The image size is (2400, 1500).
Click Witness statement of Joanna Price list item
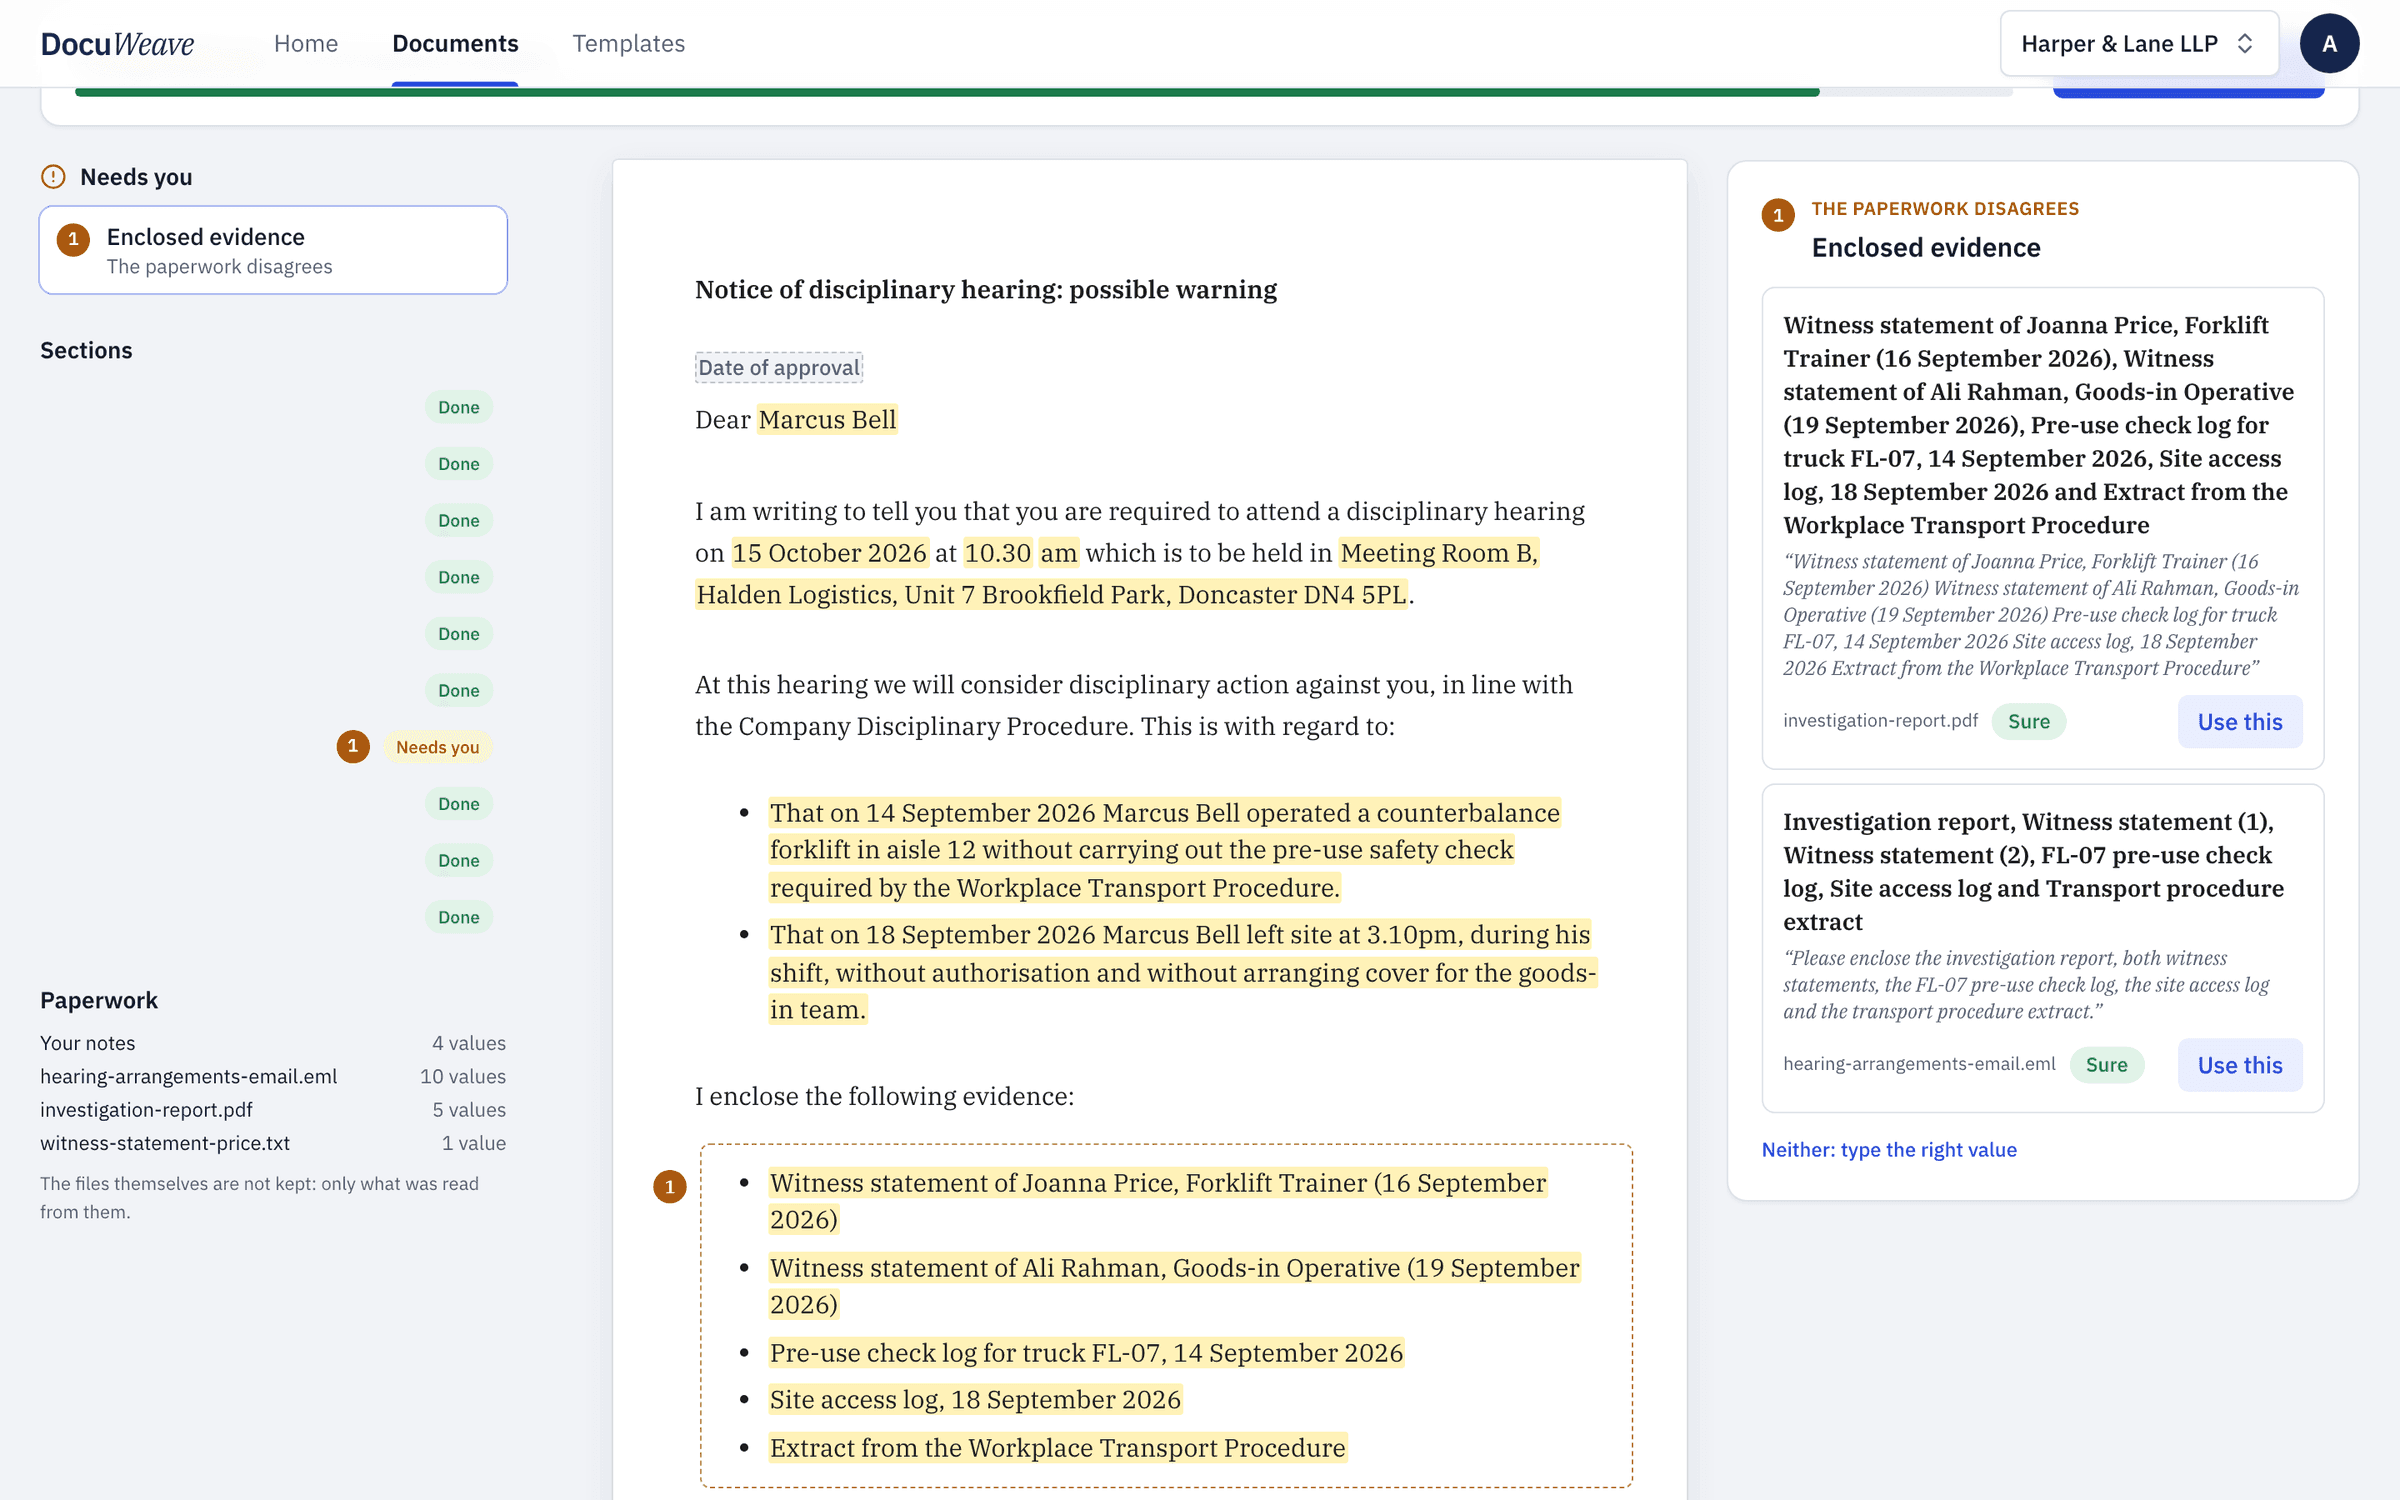(1158, 1201)
